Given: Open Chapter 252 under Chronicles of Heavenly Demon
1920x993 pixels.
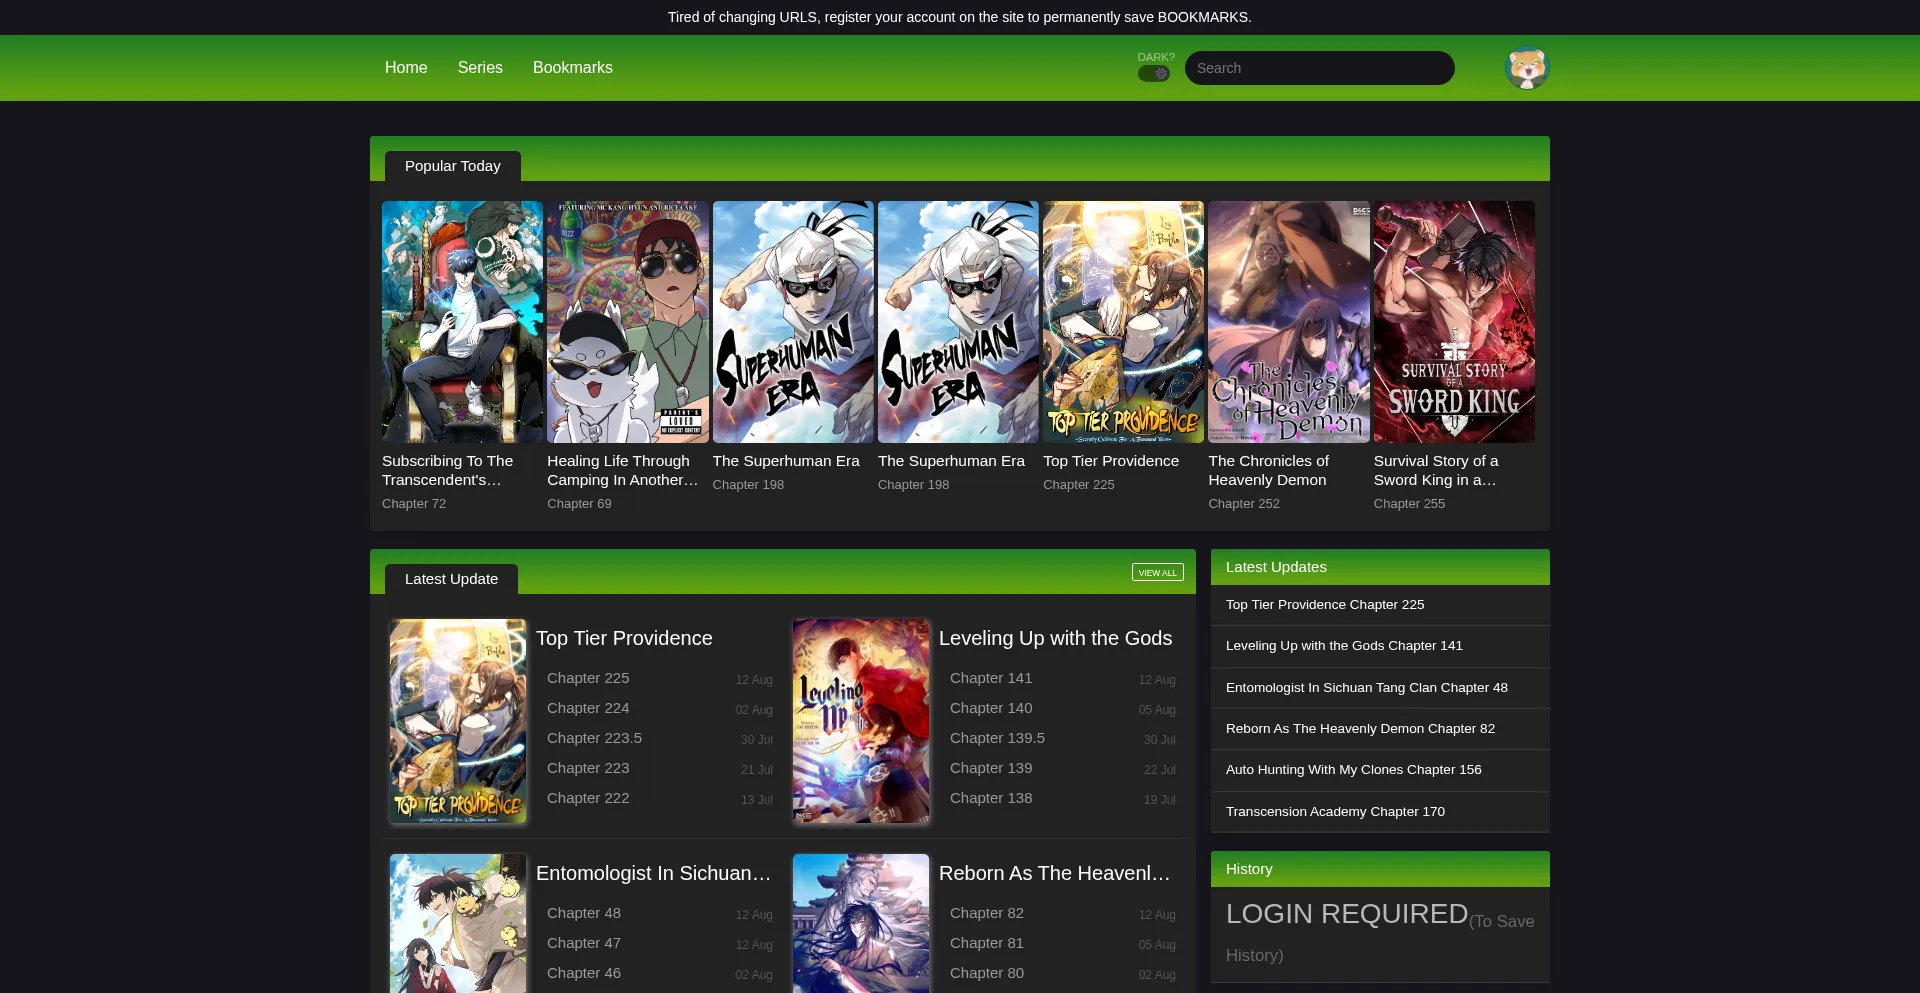Looking at the screenshot, I should pyautogui.click(x=1244, y=504).
